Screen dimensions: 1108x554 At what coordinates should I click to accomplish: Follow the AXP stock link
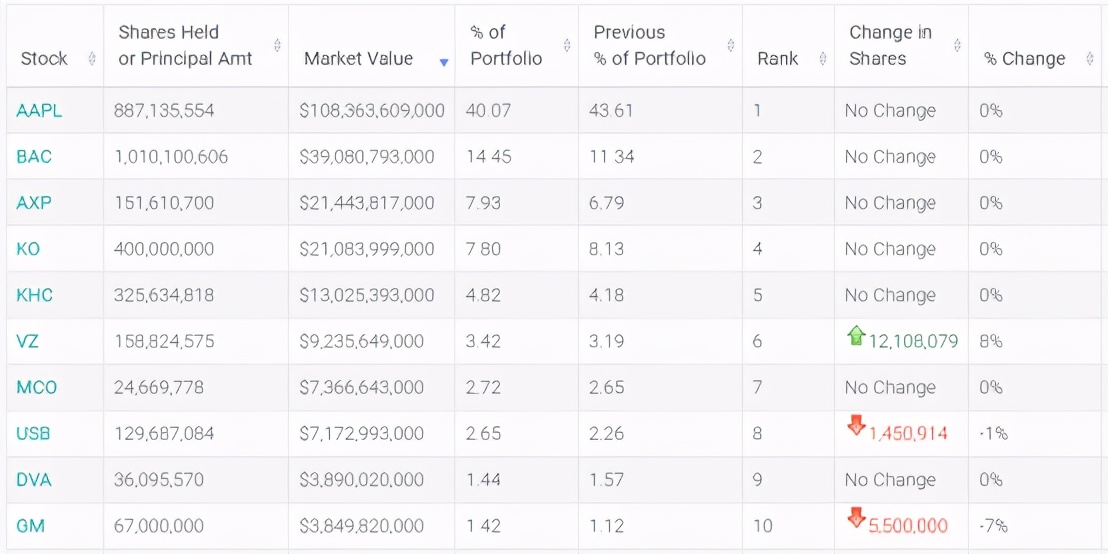pos(34,203)
